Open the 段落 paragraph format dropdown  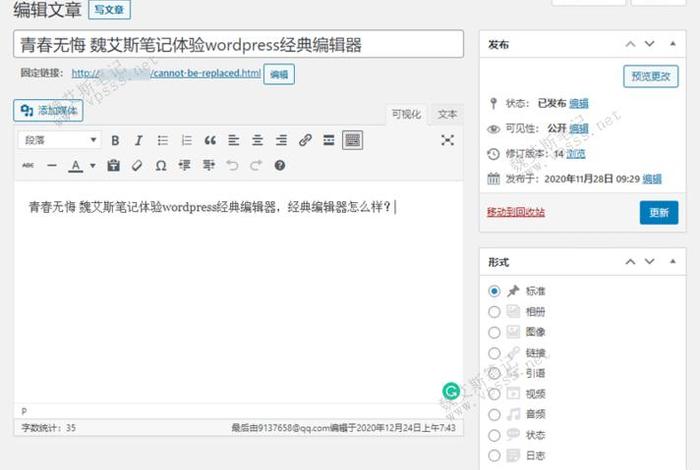click(60, 141)
